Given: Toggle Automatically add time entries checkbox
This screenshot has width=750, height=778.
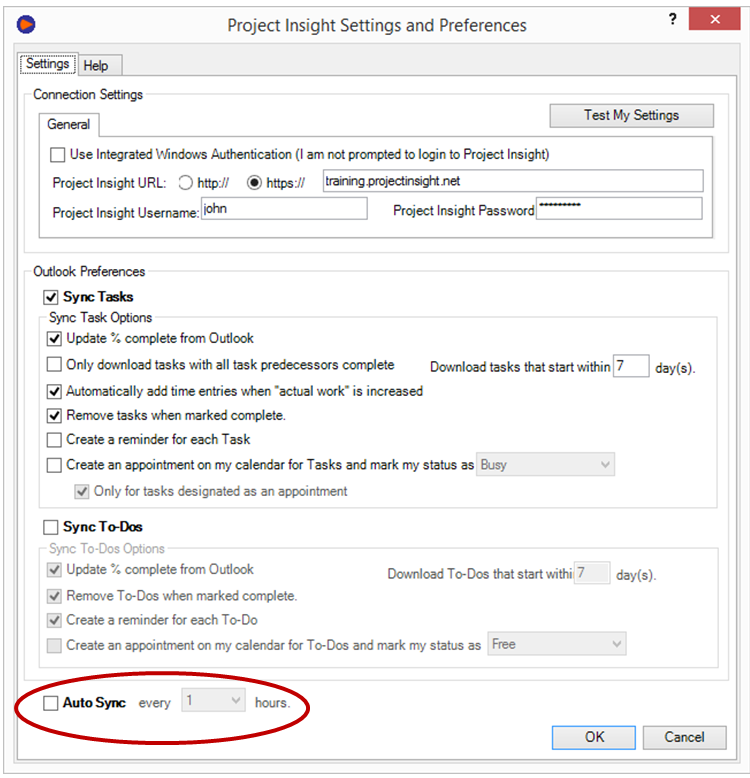Looking at the screenshot, I should point(54,391).
